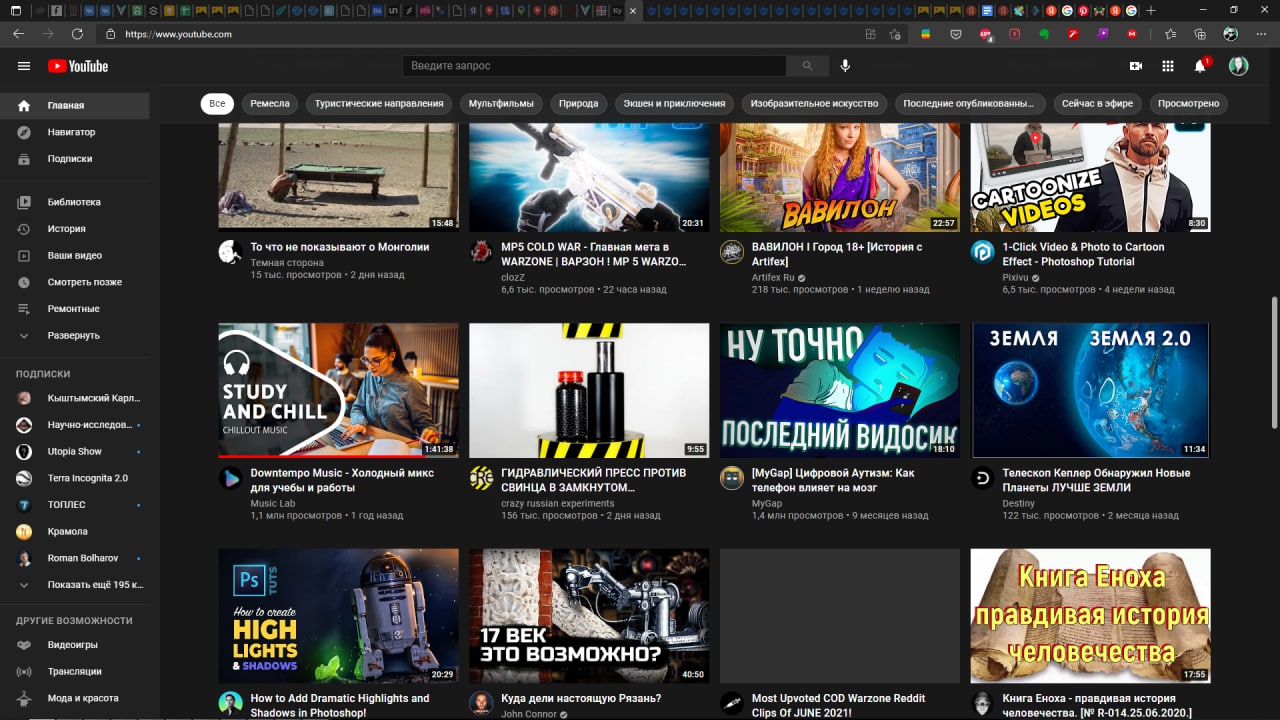Viewport: 1280px width, 720px height.
Task: Open История in the sidebar
Action: pos(75,229)
